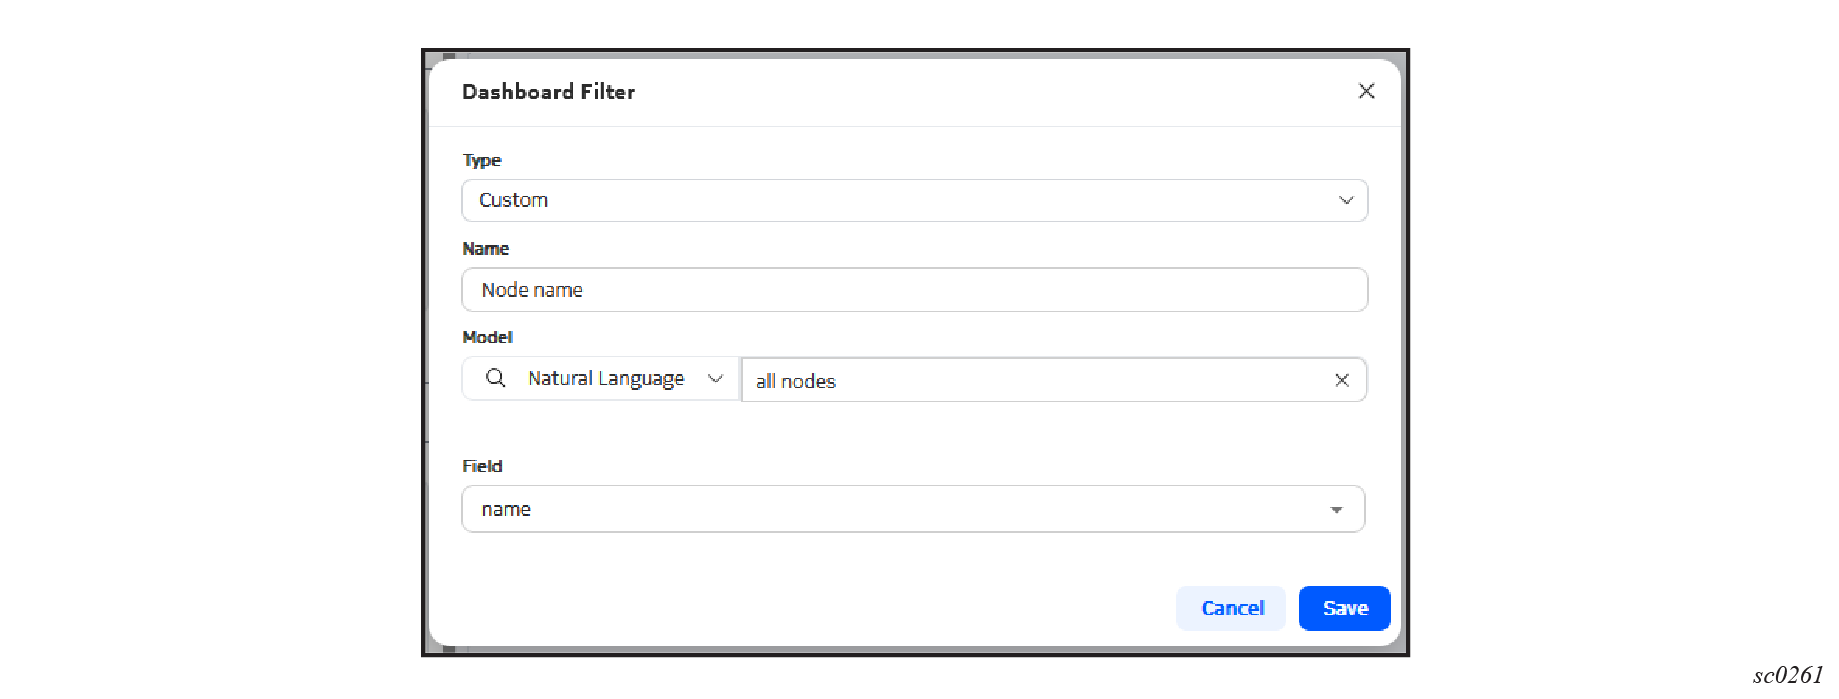Open the Field selector showing 'name'
Screen dimensions: 1839x699
913,509
